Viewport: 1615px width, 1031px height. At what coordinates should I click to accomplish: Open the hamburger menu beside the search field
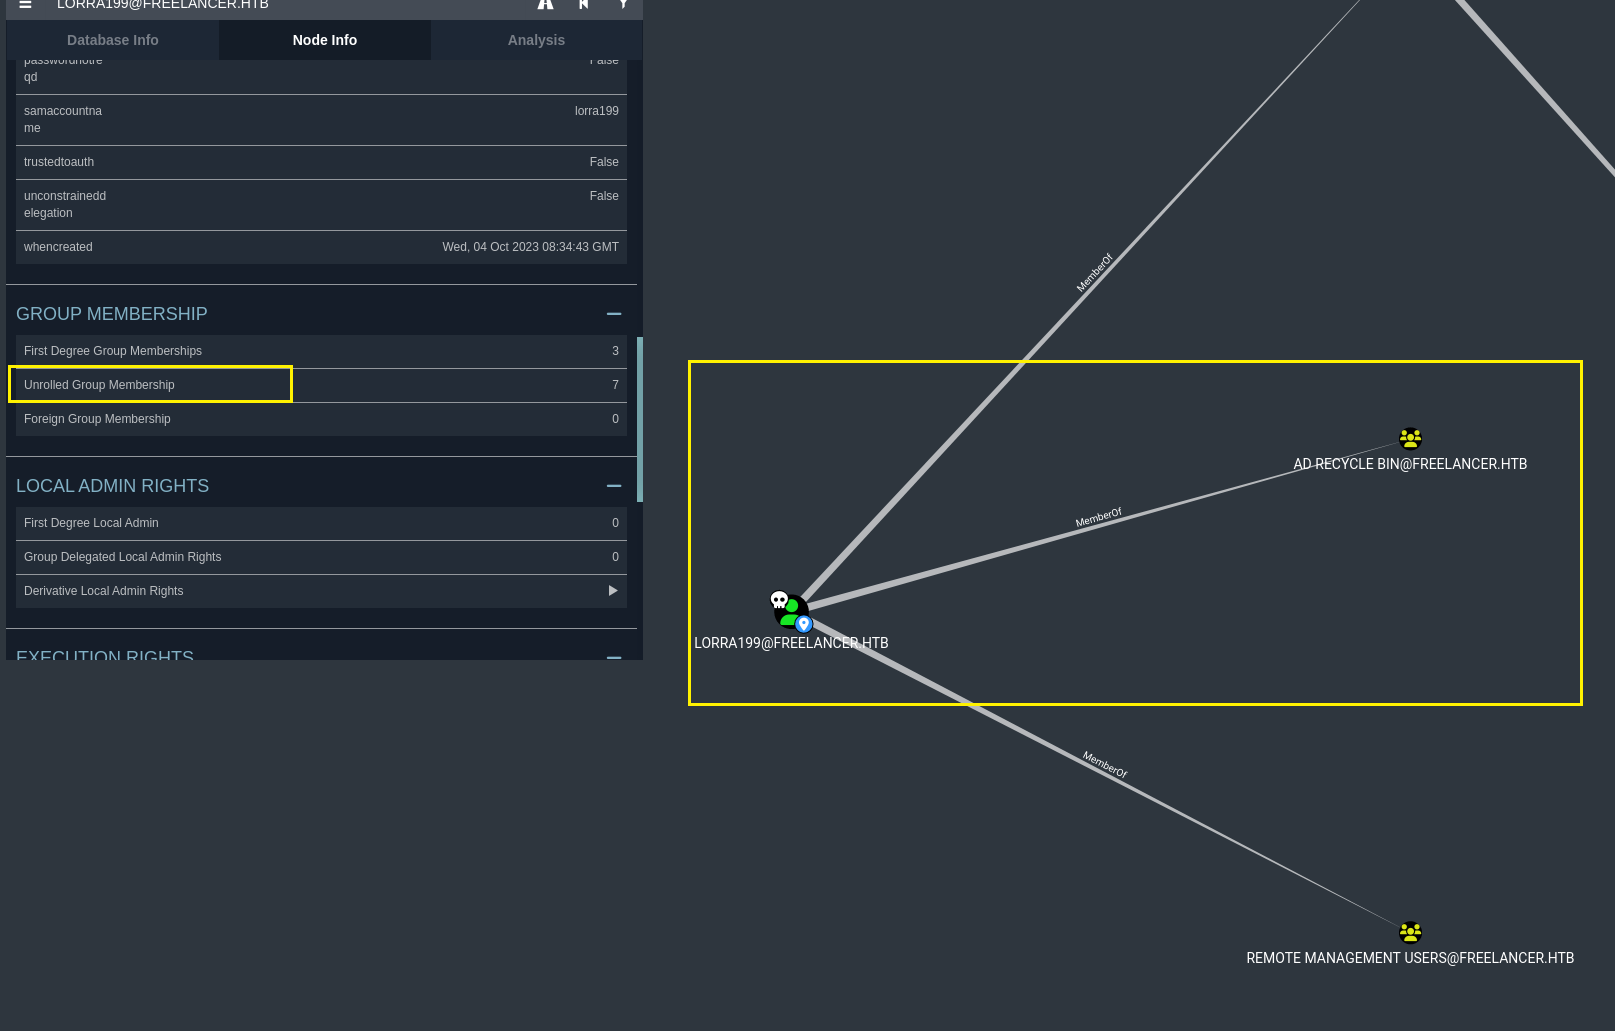(x=25, y=5)
